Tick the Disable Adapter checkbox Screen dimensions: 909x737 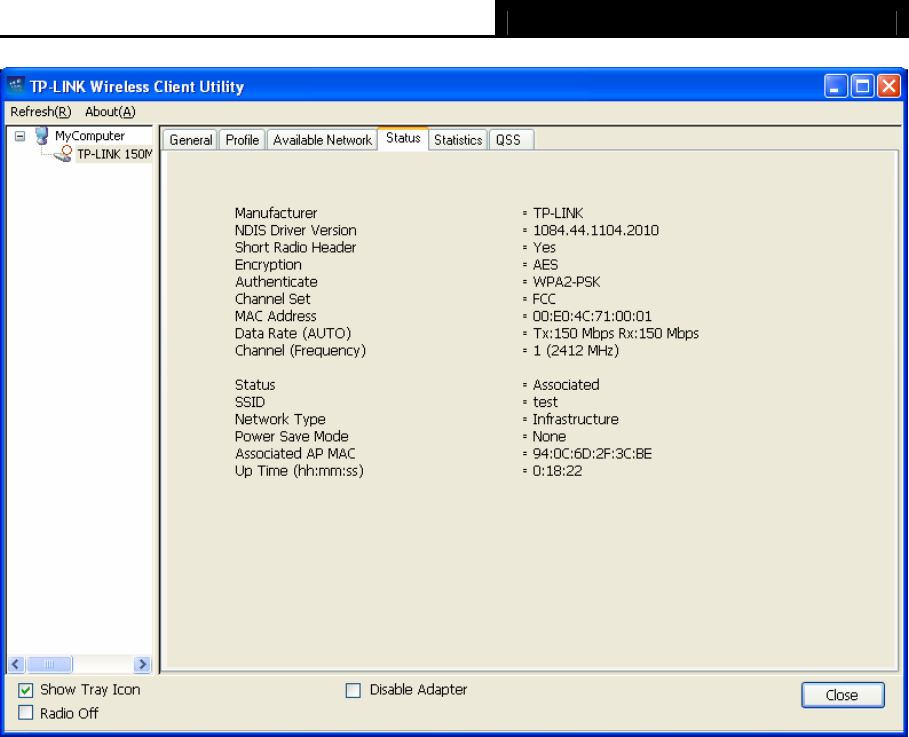pyautogui.click(x=353, y=690)
